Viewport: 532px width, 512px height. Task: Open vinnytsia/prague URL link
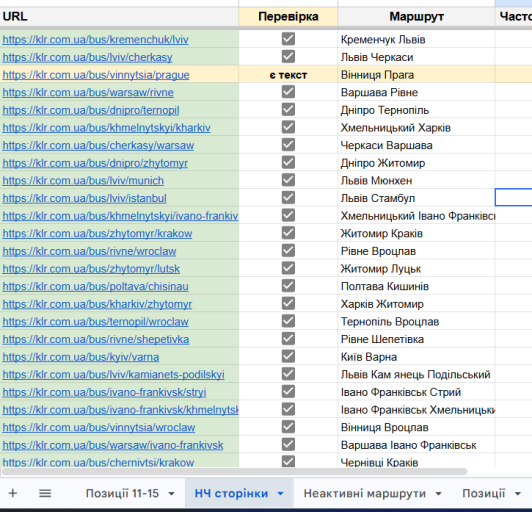tap(96, 75)
